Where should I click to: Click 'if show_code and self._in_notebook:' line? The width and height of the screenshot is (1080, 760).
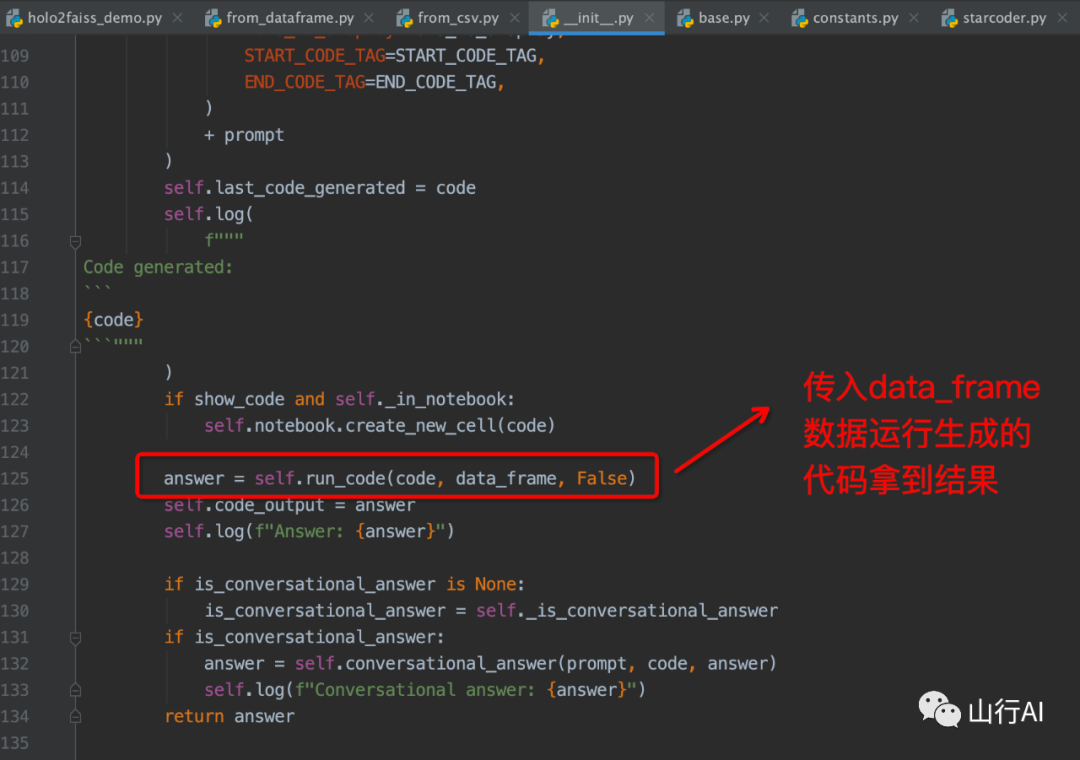pos(339,400)
